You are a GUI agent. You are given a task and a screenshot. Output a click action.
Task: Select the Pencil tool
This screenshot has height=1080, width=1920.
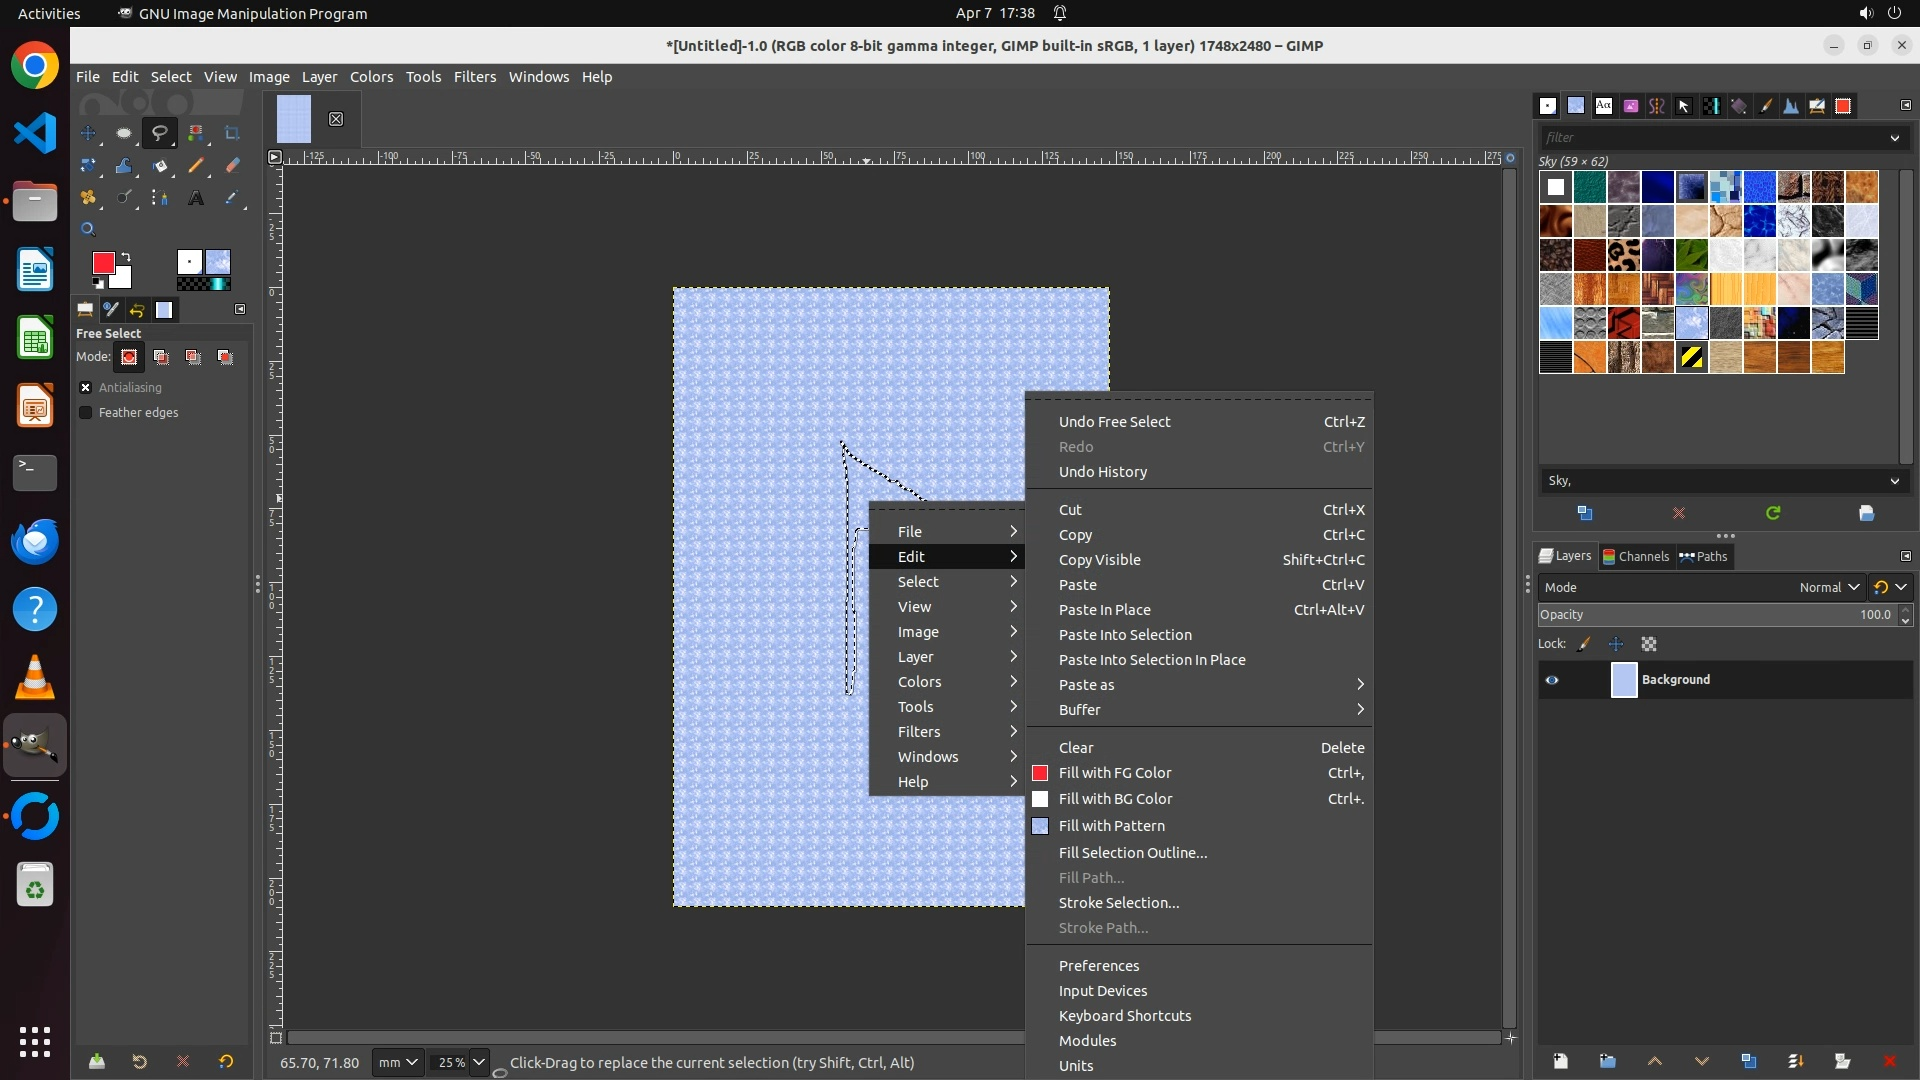(x=196, y=166)
